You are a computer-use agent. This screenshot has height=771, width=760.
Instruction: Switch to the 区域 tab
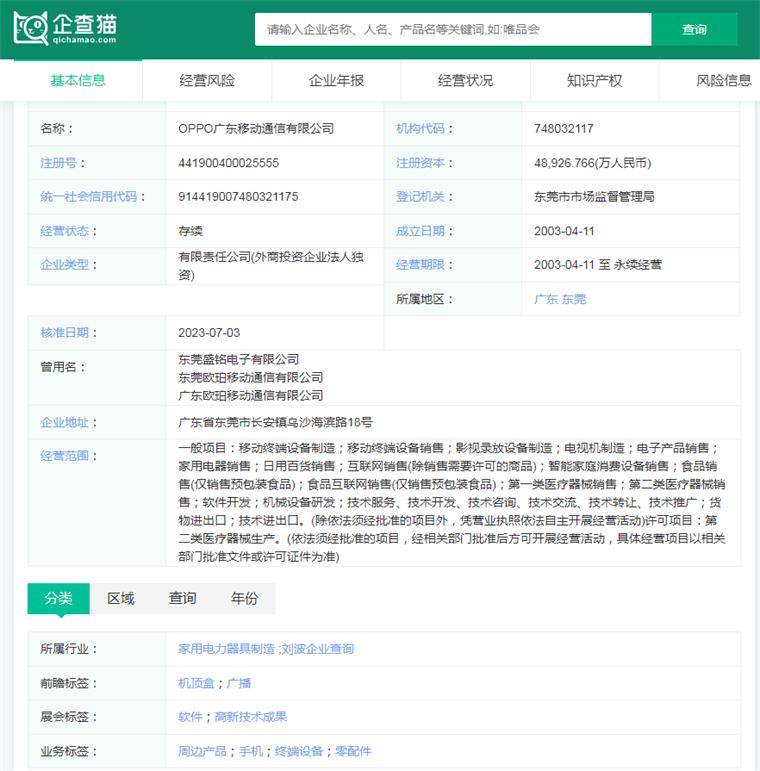point(120,598)
